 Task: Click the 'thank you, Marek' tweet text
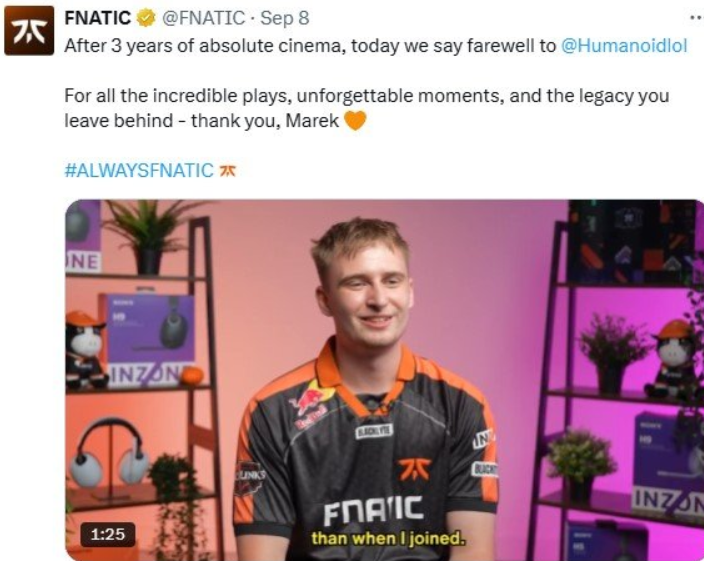[265, 121]
